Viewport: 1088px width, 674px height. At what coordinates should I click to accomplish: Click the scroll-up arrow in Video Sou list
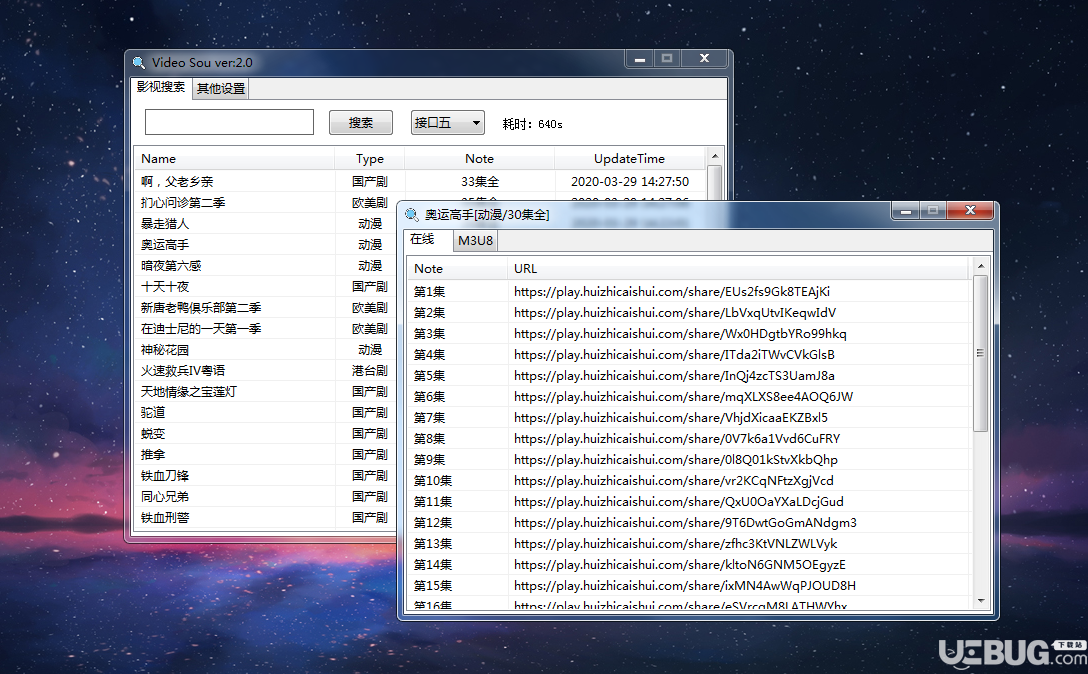715,156
